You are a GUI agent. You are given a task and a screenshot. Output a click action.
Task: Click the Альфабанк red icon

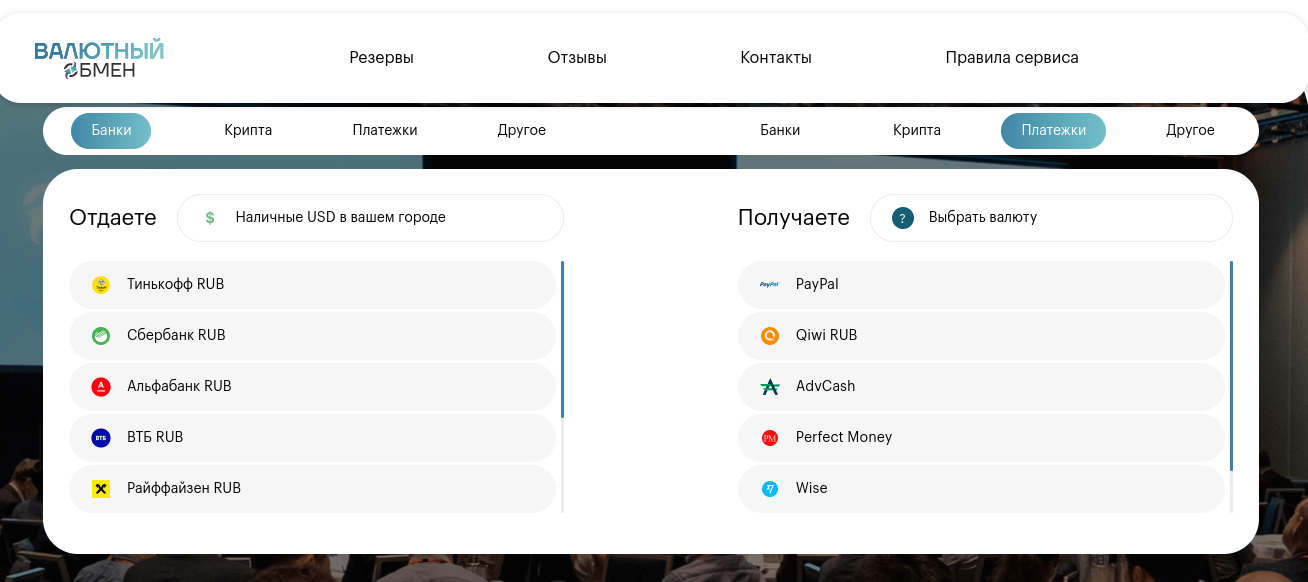click(101, 386)
